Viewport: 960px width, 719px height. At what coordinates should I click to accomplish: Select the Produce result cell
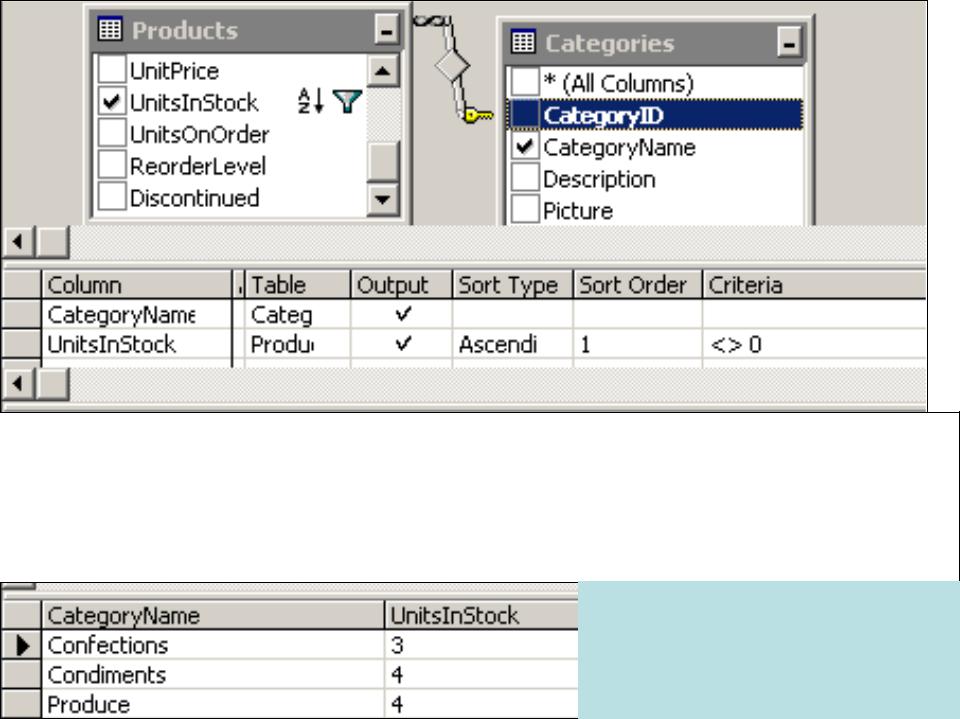pyautogui.click(x=212, y=704)
